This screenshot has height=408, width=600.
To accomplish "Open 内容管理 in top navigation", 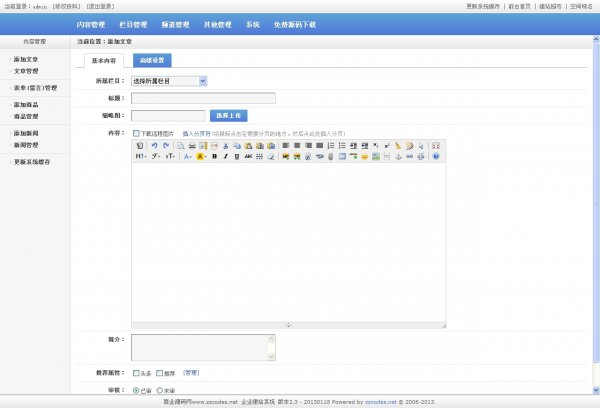I will coord(91,24).
